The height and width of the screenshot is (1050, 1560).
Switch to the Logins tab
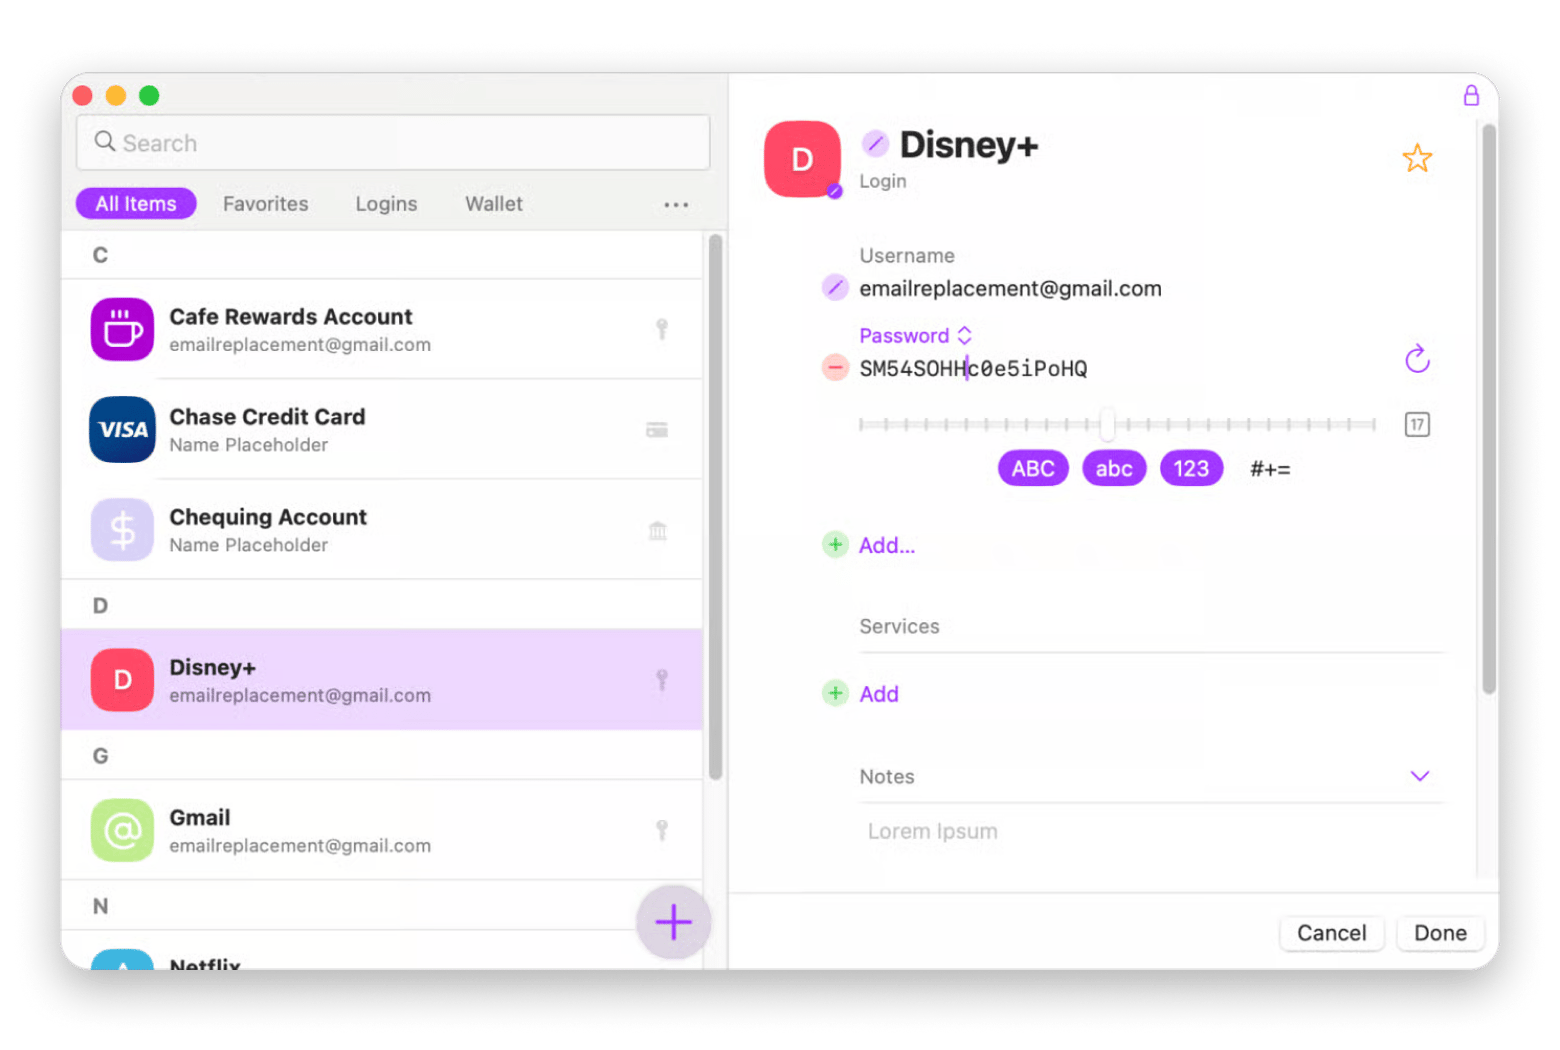coord(386,204)
